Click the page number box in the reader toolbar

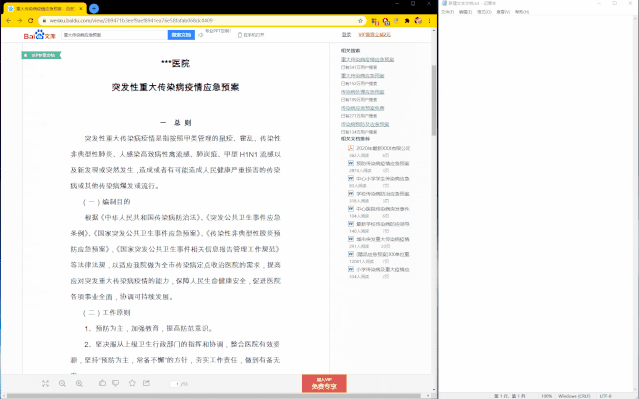175,384
